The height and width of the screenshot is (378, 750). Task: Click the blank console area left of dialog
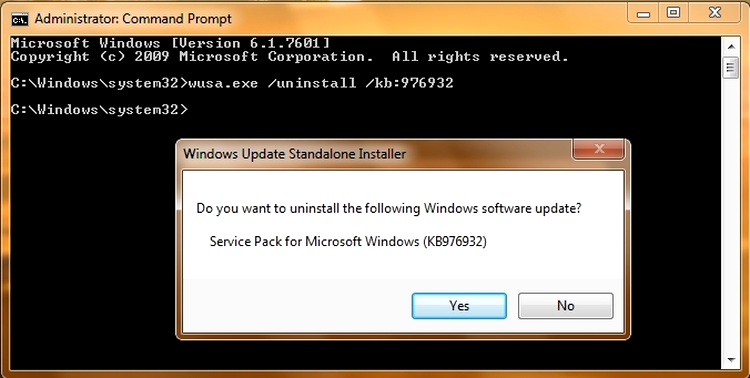point(93,239)
